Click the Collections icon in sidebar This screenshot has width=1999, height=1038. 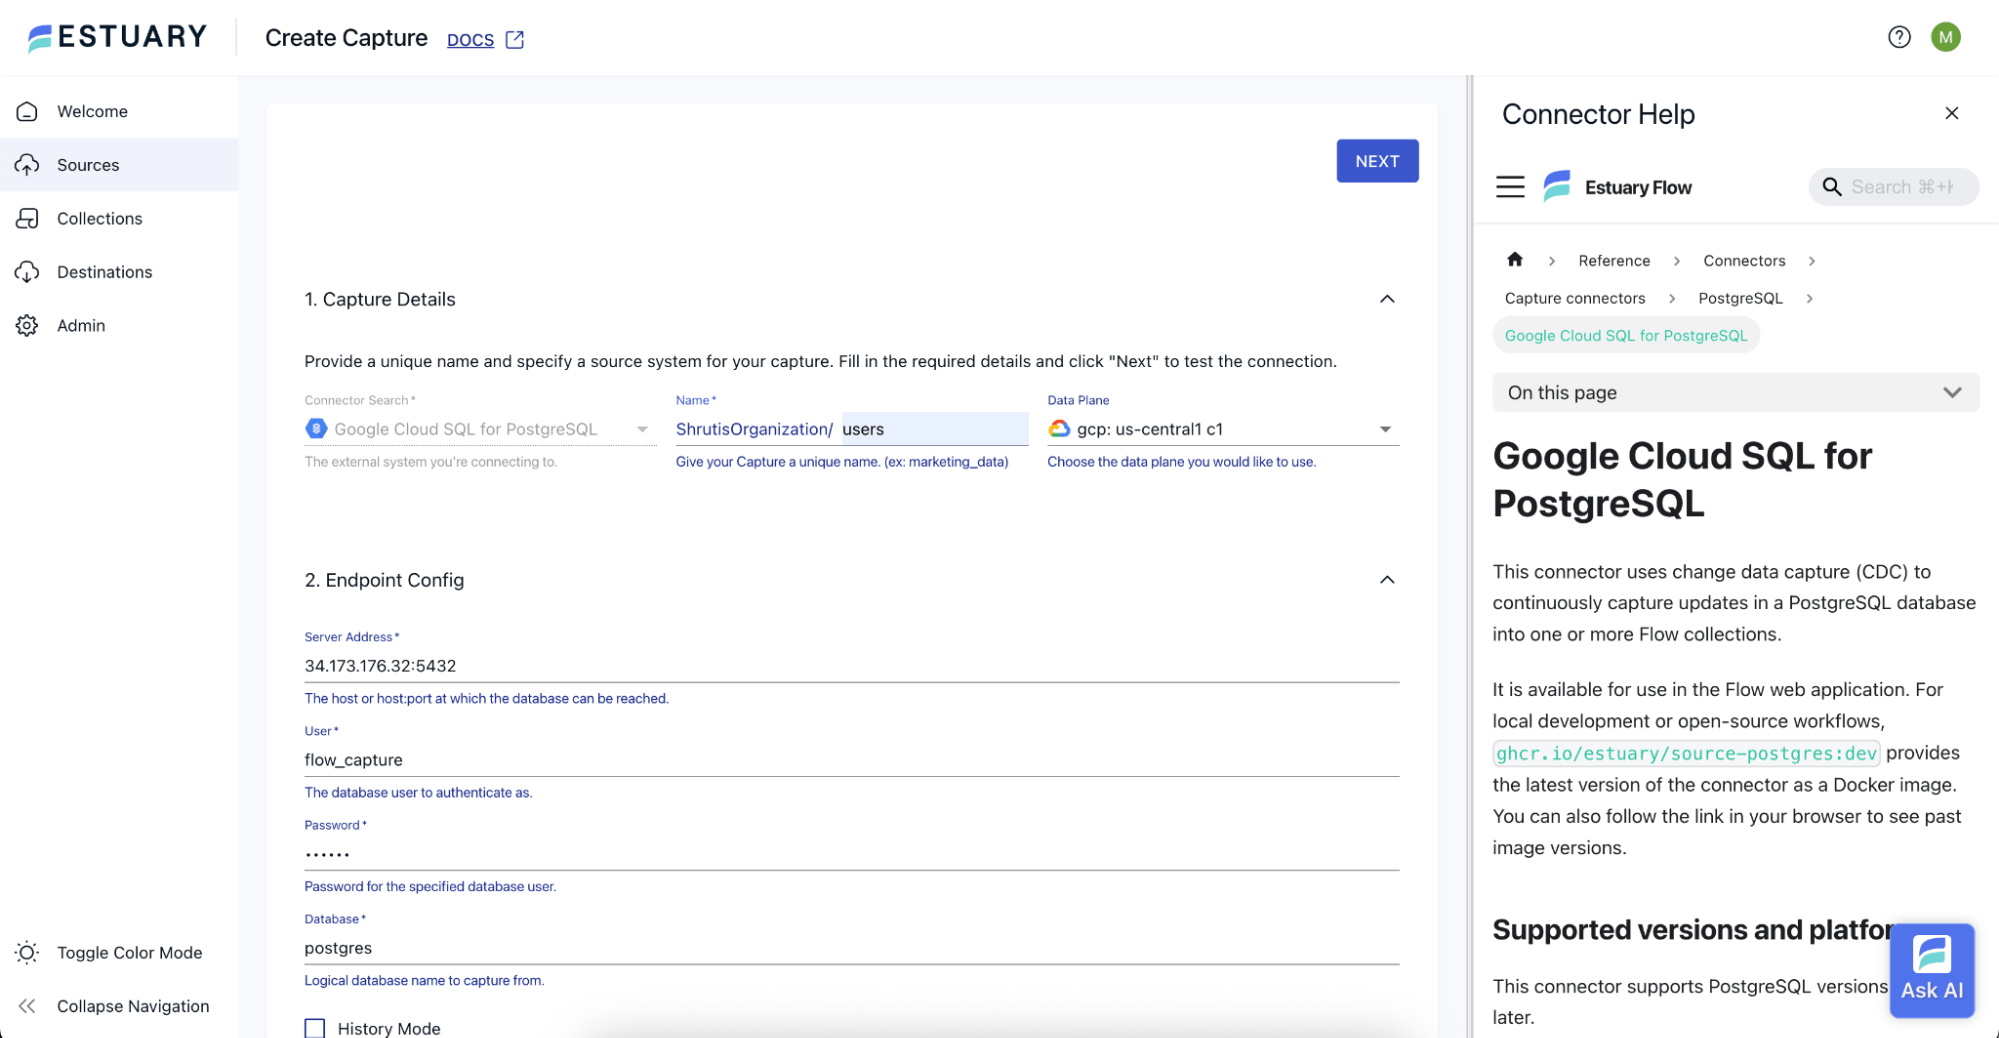pyautogui.click(x=27, y=218)
